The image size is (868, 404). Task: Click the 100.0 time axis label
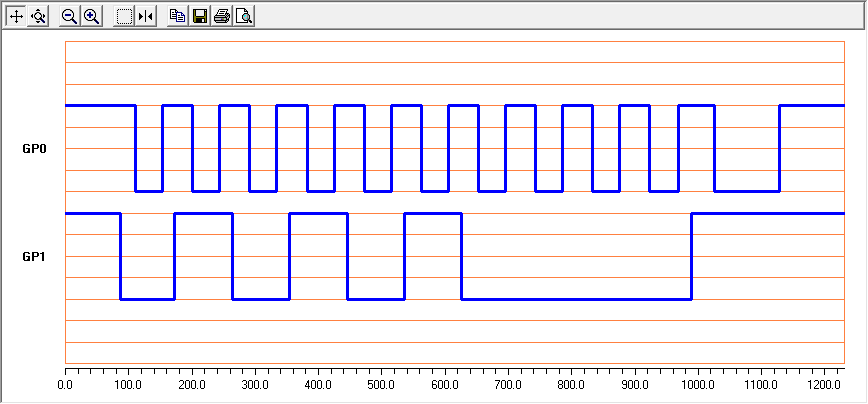click(x=128, y=384)
